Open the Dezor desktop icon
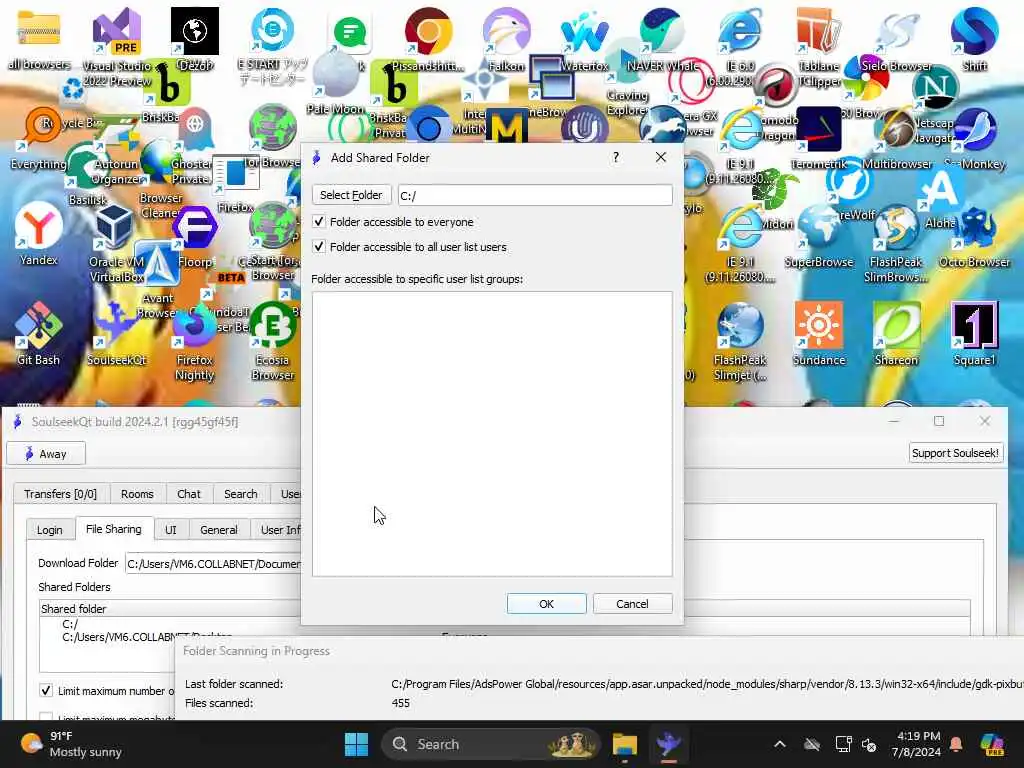The width and height of the screenshot is (1024, 768). click(195, 39)
